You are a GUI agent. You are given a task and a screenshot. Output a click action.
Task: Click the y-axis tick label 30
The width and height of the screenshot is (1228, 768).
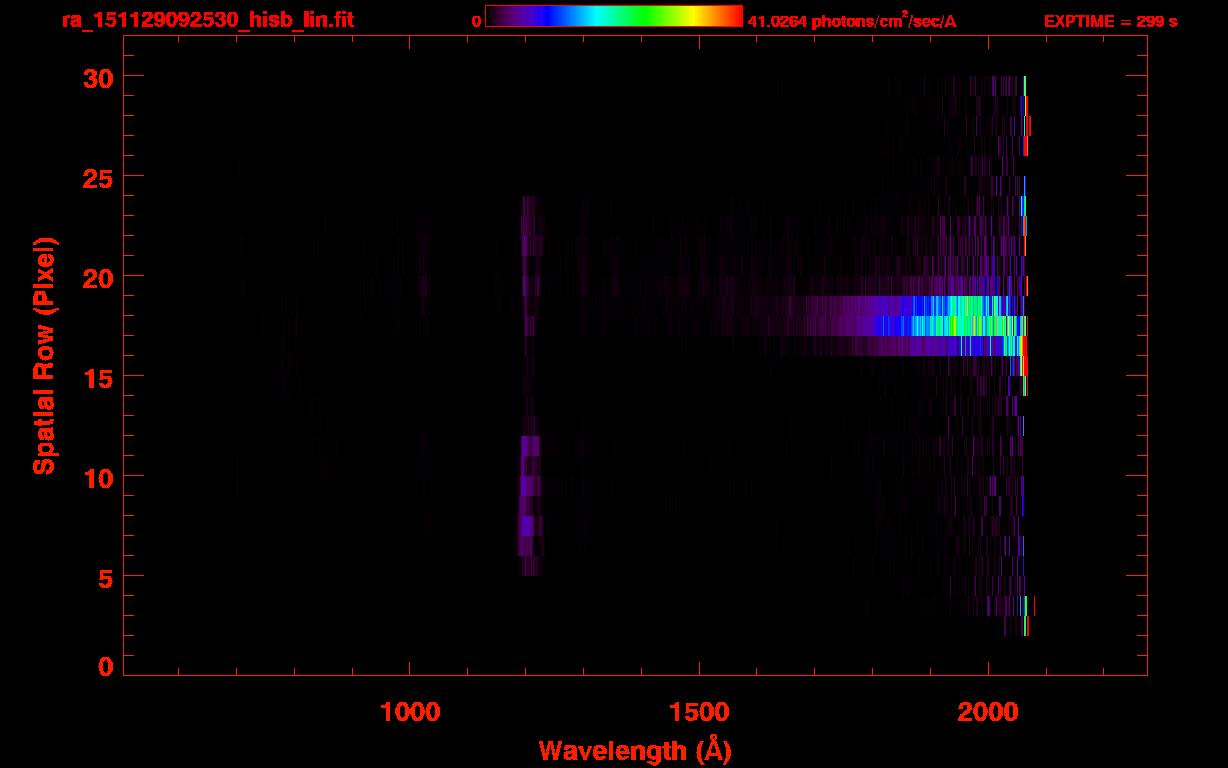(x=99, y=77)
